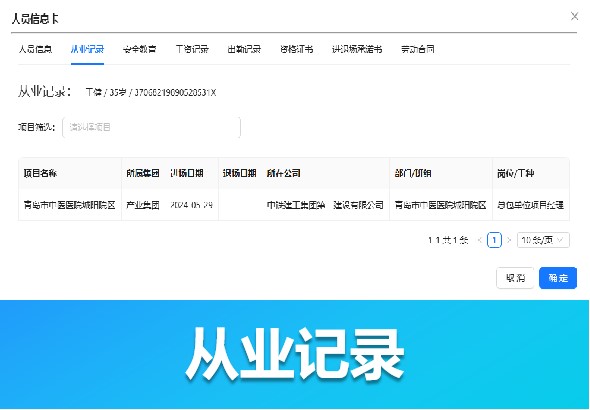Select the 从业记录 tab
The height and width of the screenshot is (410, 590).
[x=87, y=49]
